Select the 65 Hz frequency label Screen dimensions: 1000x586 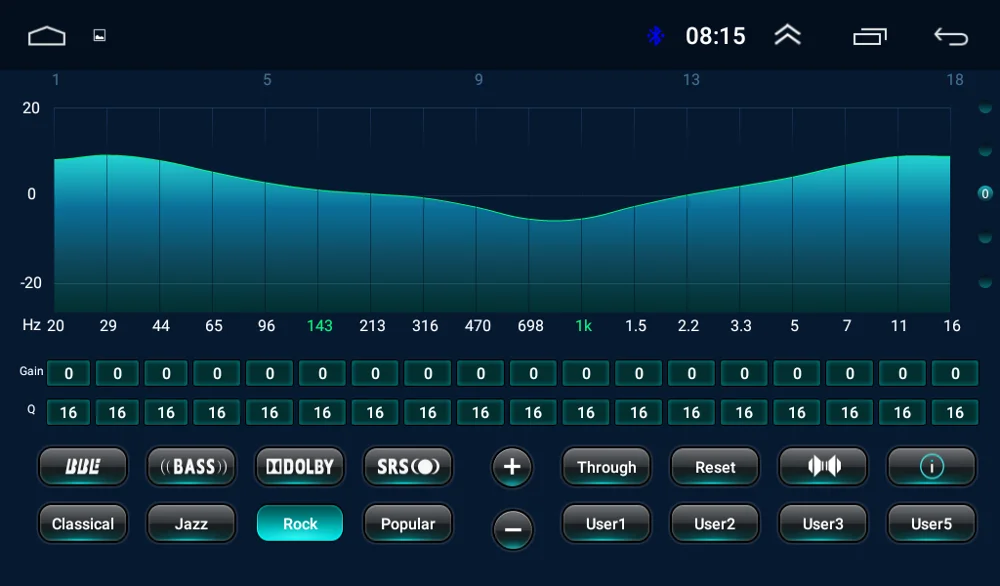(x=214, y=326)
